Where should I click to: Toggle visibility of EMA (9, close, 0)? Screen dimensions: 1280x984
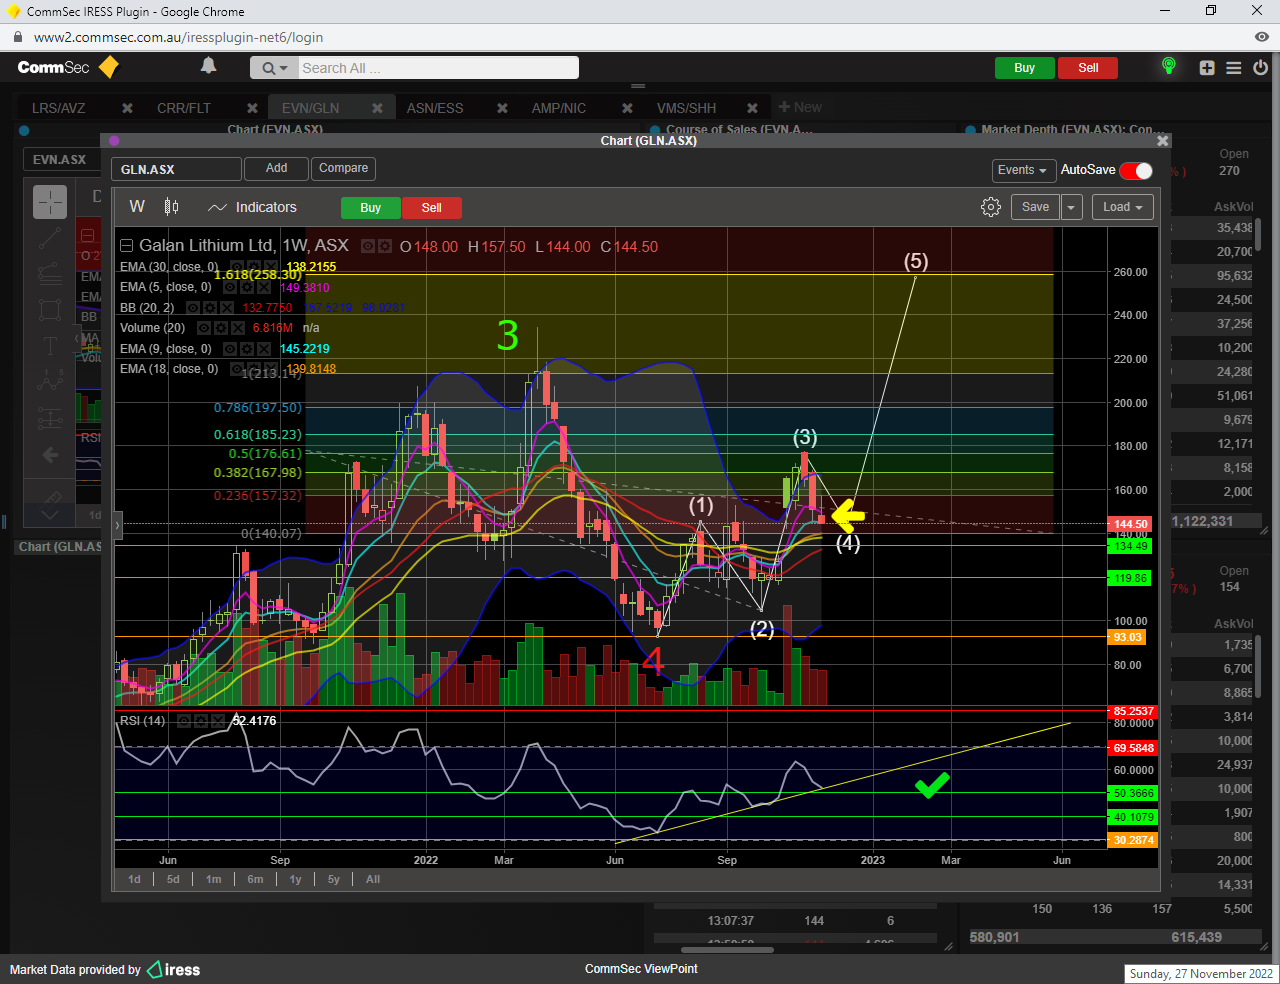pyautogui.click(x=231, y=349)
